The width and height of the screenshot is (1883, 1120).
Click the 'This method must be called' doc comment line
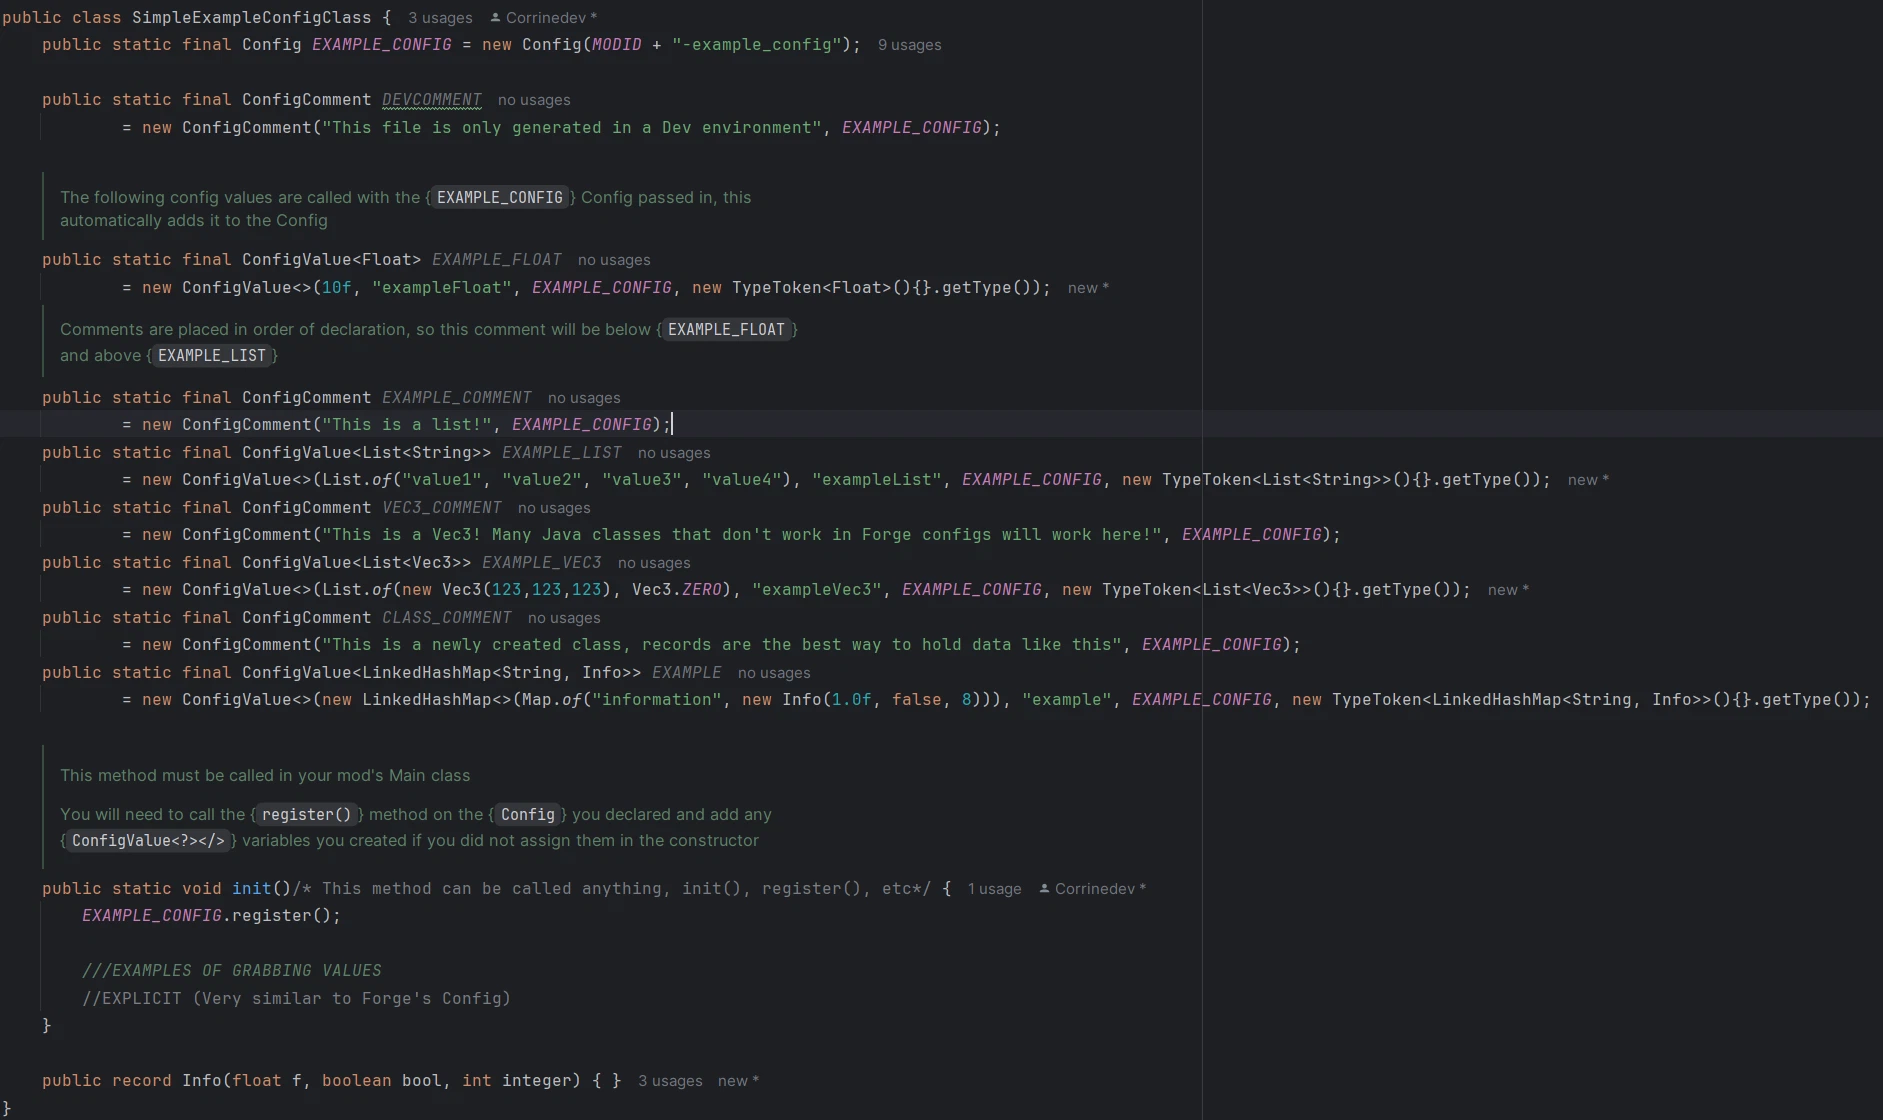[265, 776]
